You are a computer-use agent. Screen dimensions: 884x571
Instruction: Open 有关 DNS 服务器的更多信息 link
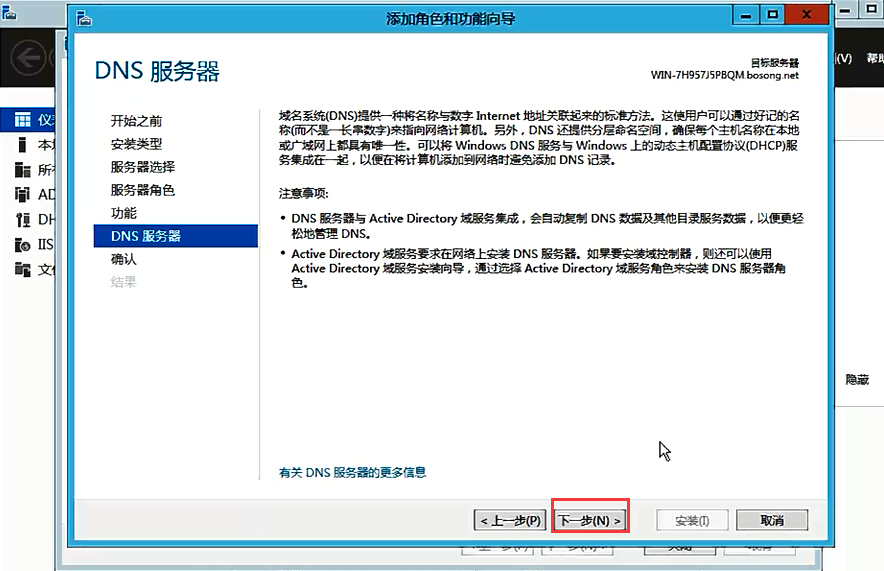(x=352, y=472)
